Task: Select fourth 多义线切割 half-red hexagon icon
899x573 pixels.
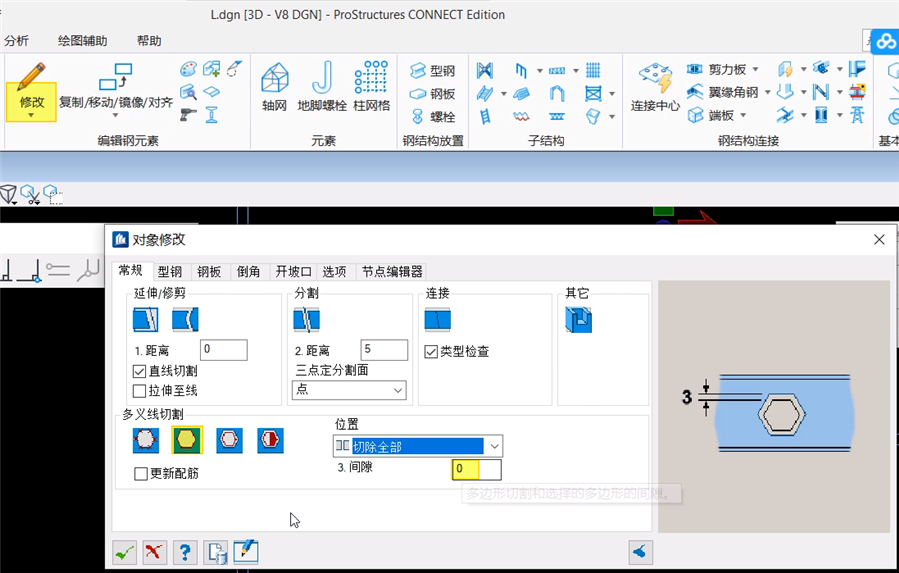Action: pos(270,440)
